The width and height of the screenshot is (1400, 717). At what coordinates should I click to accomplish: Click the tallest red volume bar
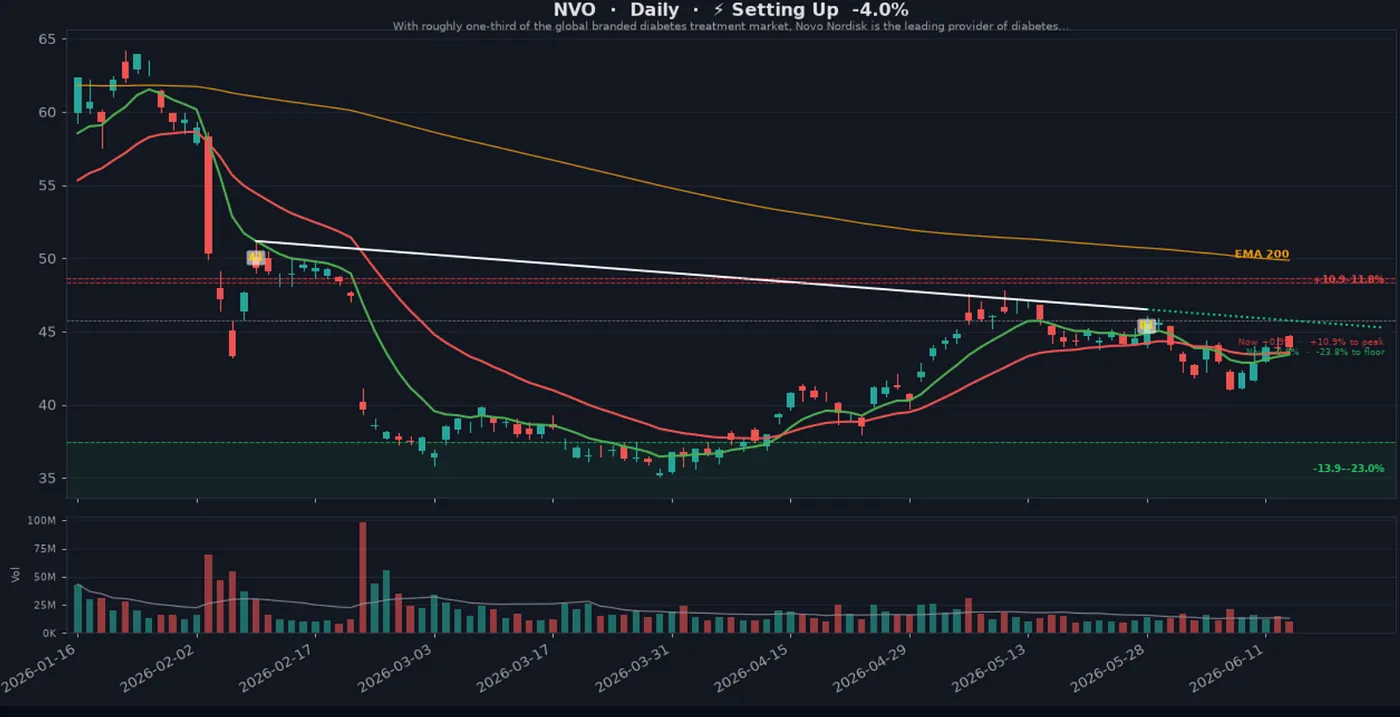coord(362,578)
